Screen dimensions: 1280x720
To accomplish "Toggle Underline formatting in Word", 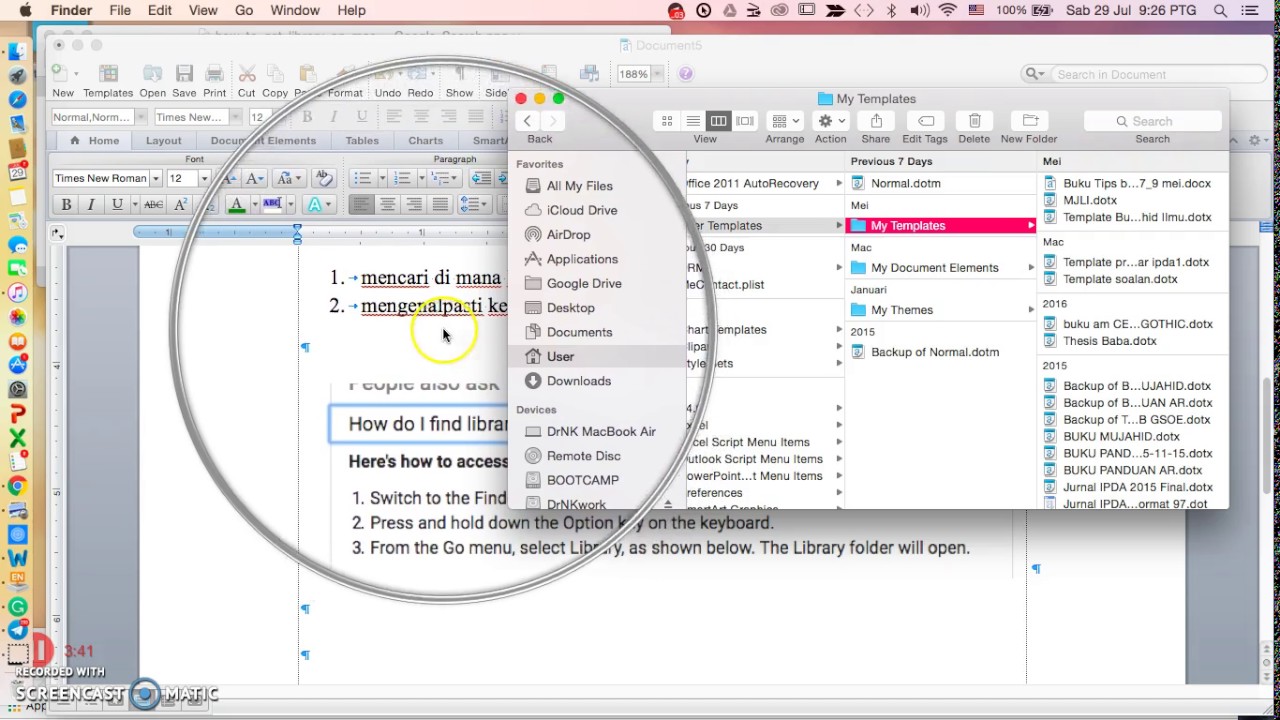I will (117, 204).
